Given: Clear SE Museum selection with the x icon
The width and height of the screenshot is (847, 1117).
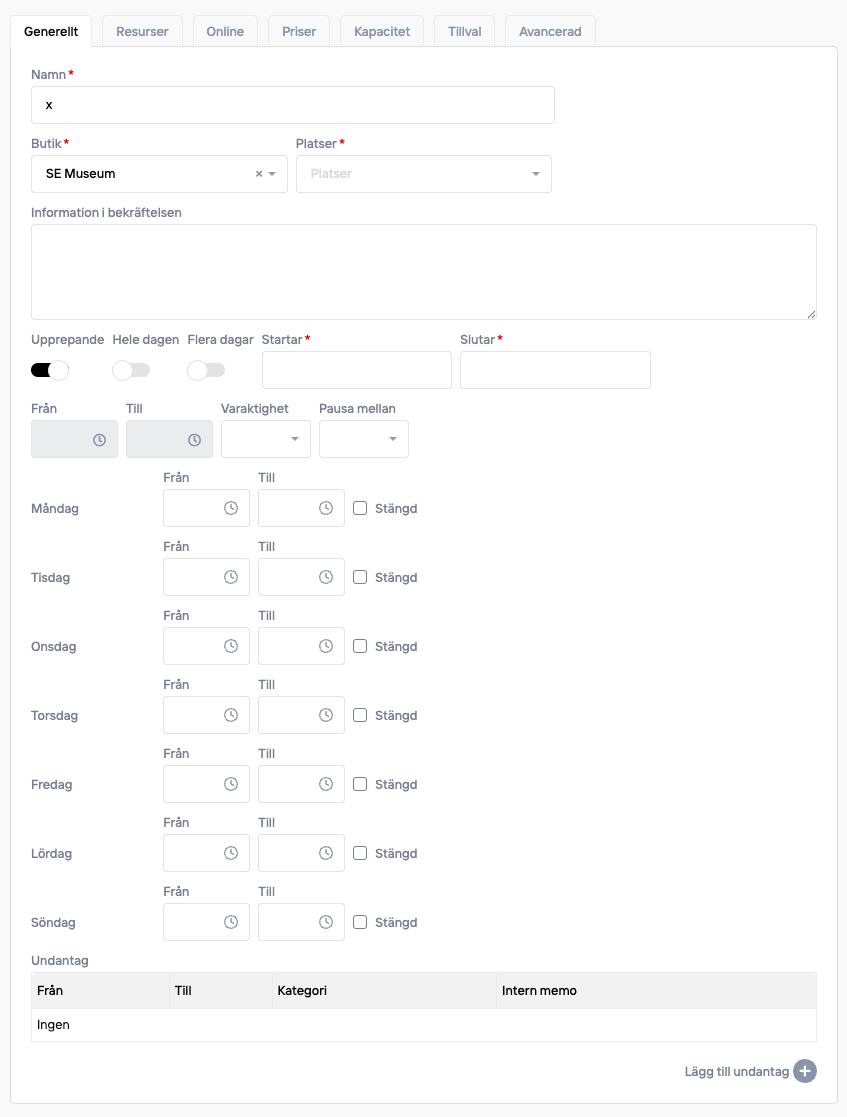Looking at the screenshot, I should coord(259,174).
